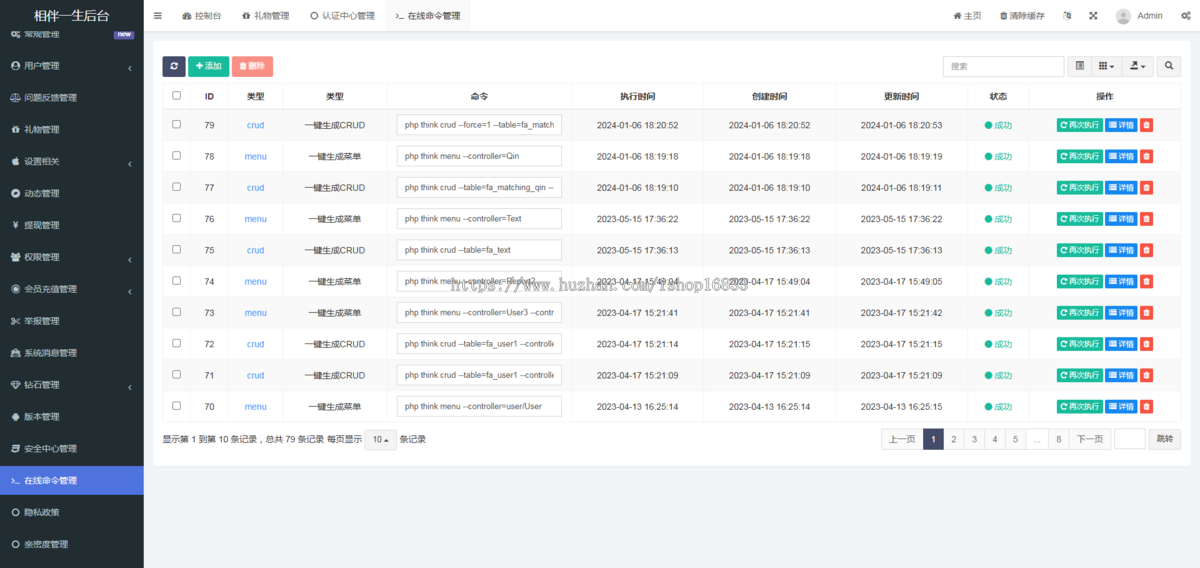Open 系统消息管理 in the sidebar
The image size is (1200, 568).
[72, 353]
